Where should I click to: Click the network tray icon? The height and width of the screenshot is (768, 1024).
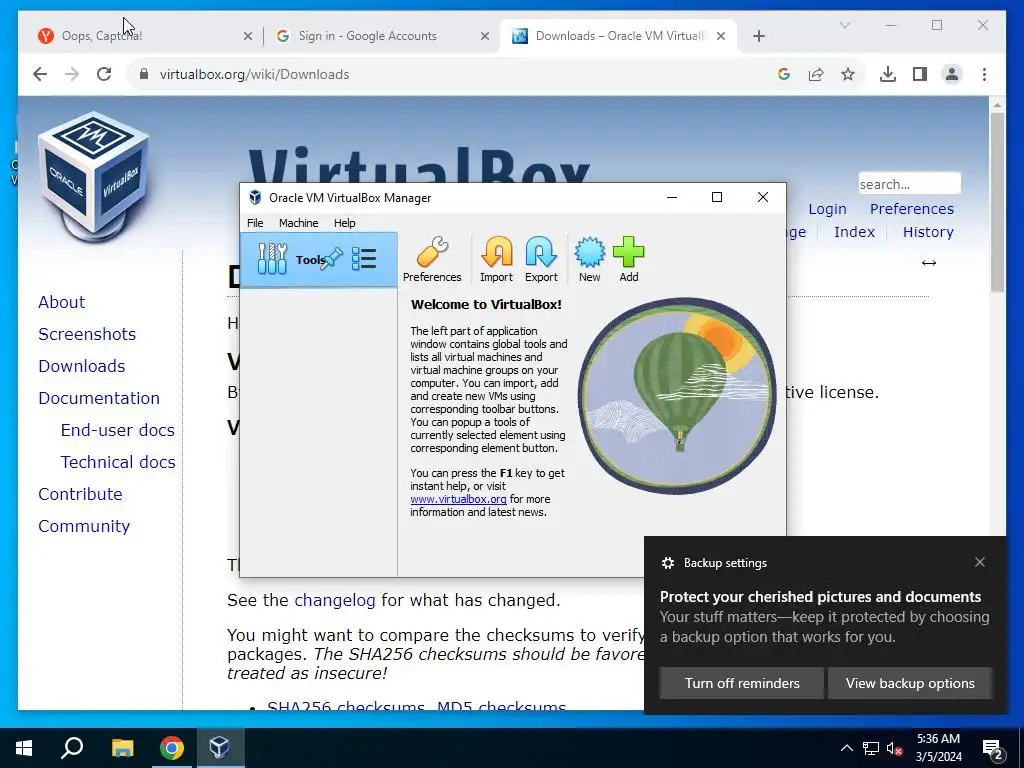pos(871,748)
